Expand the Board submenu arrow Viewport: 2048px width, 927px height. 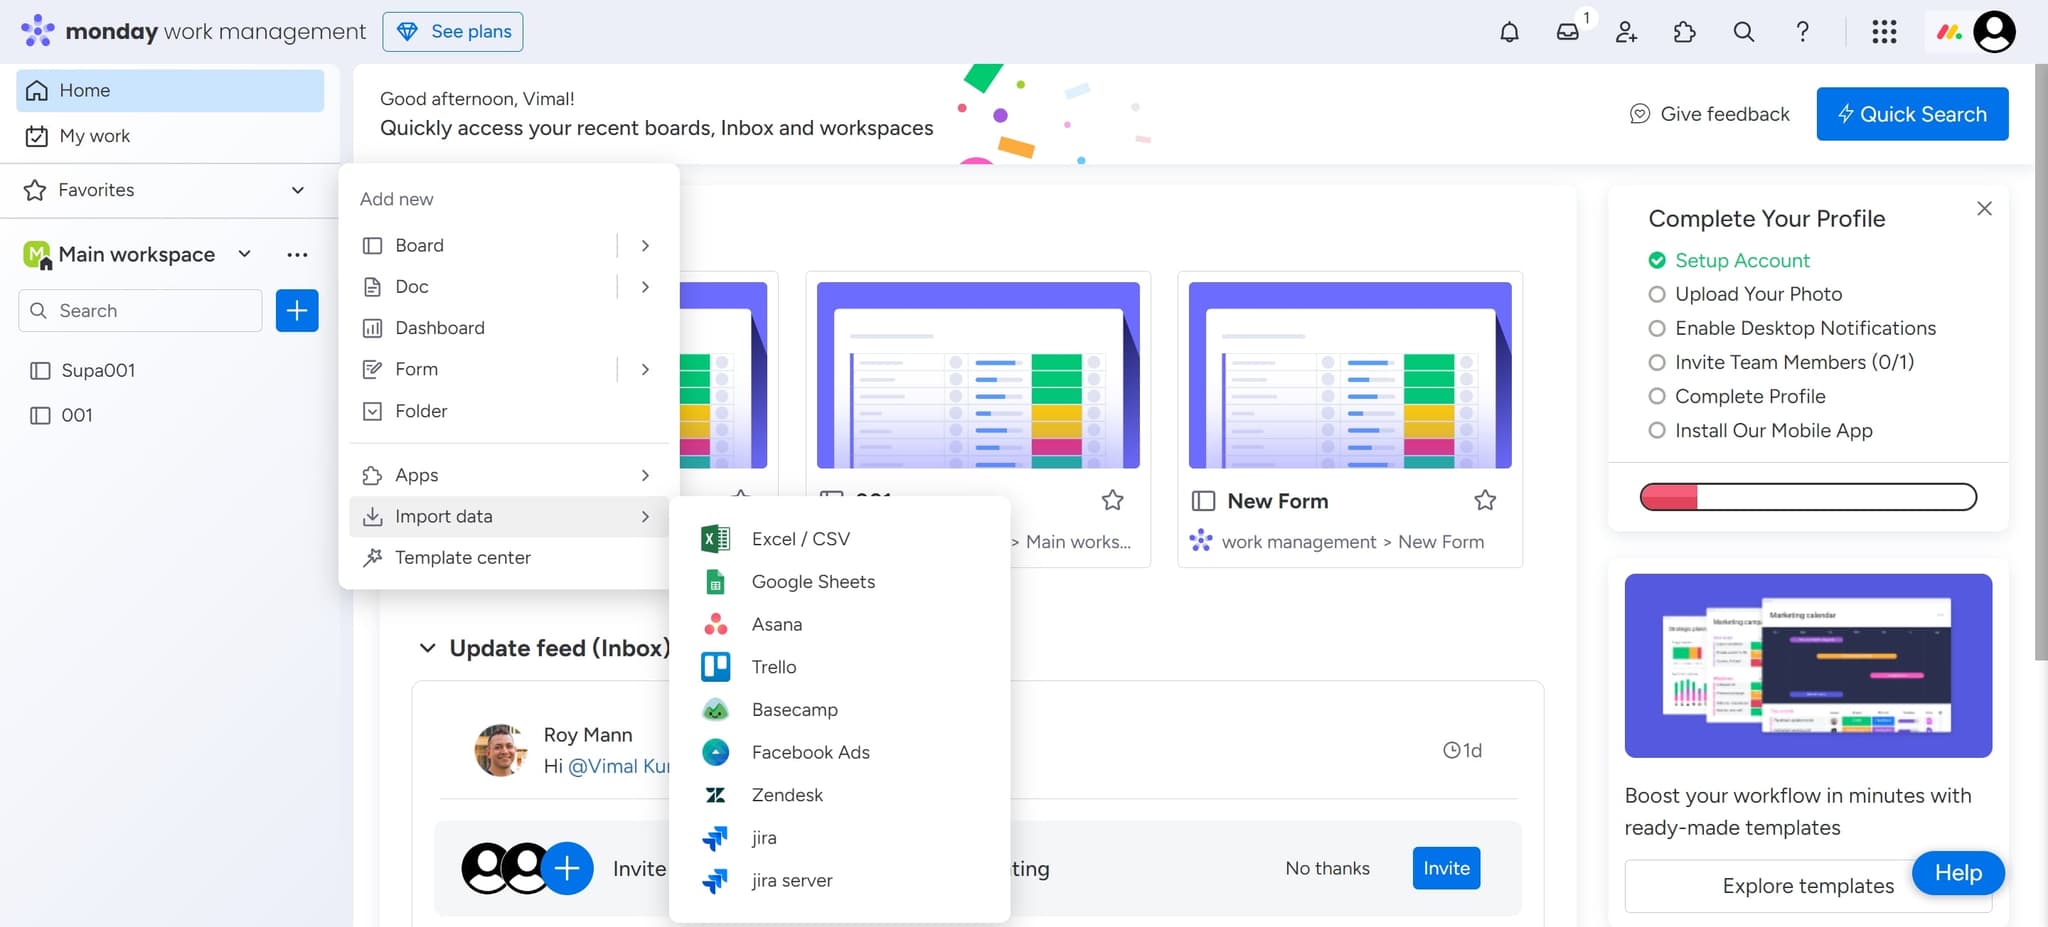pyautogui.click(x=645, y=245)
